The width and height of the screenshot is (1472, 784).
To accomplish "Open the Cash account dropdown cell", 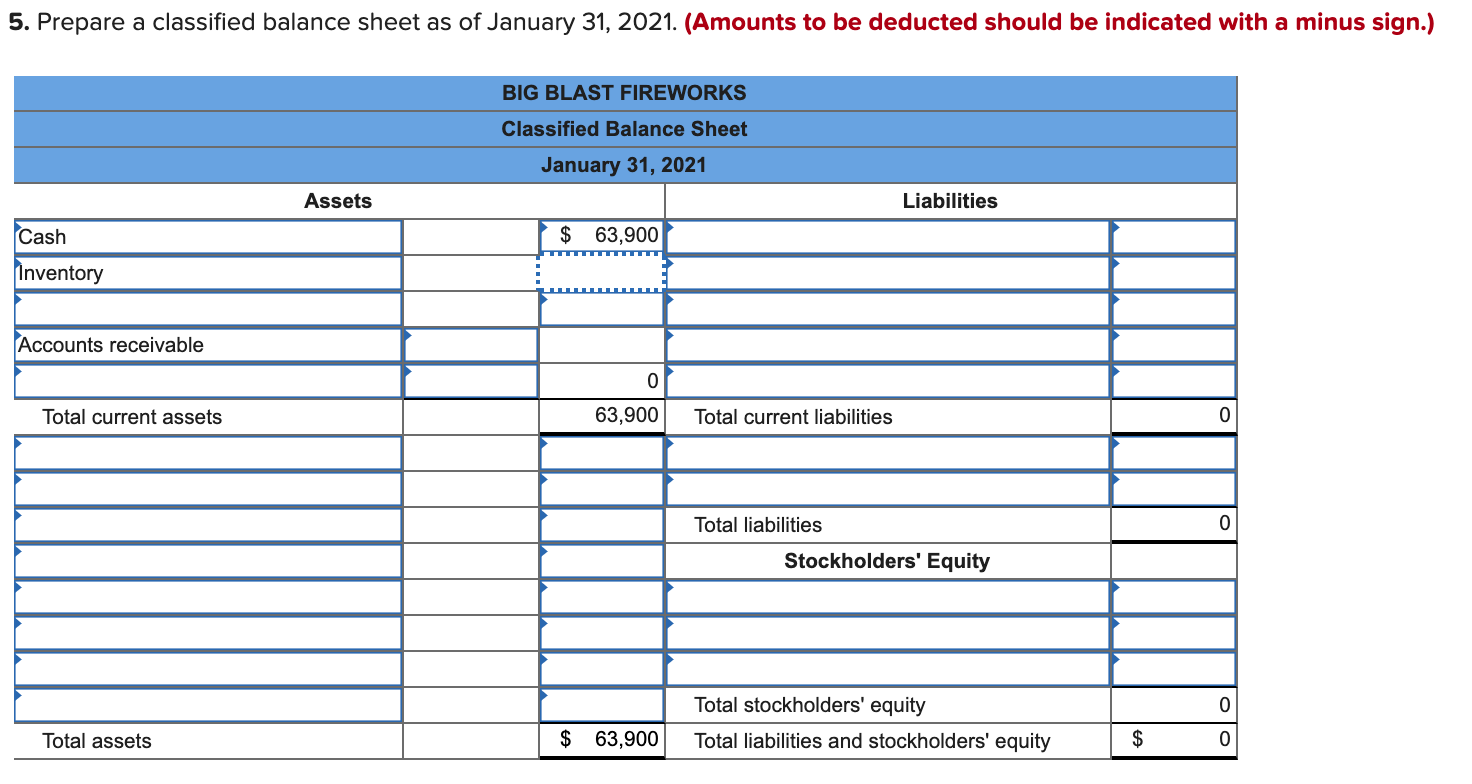I will click(208, 237).
